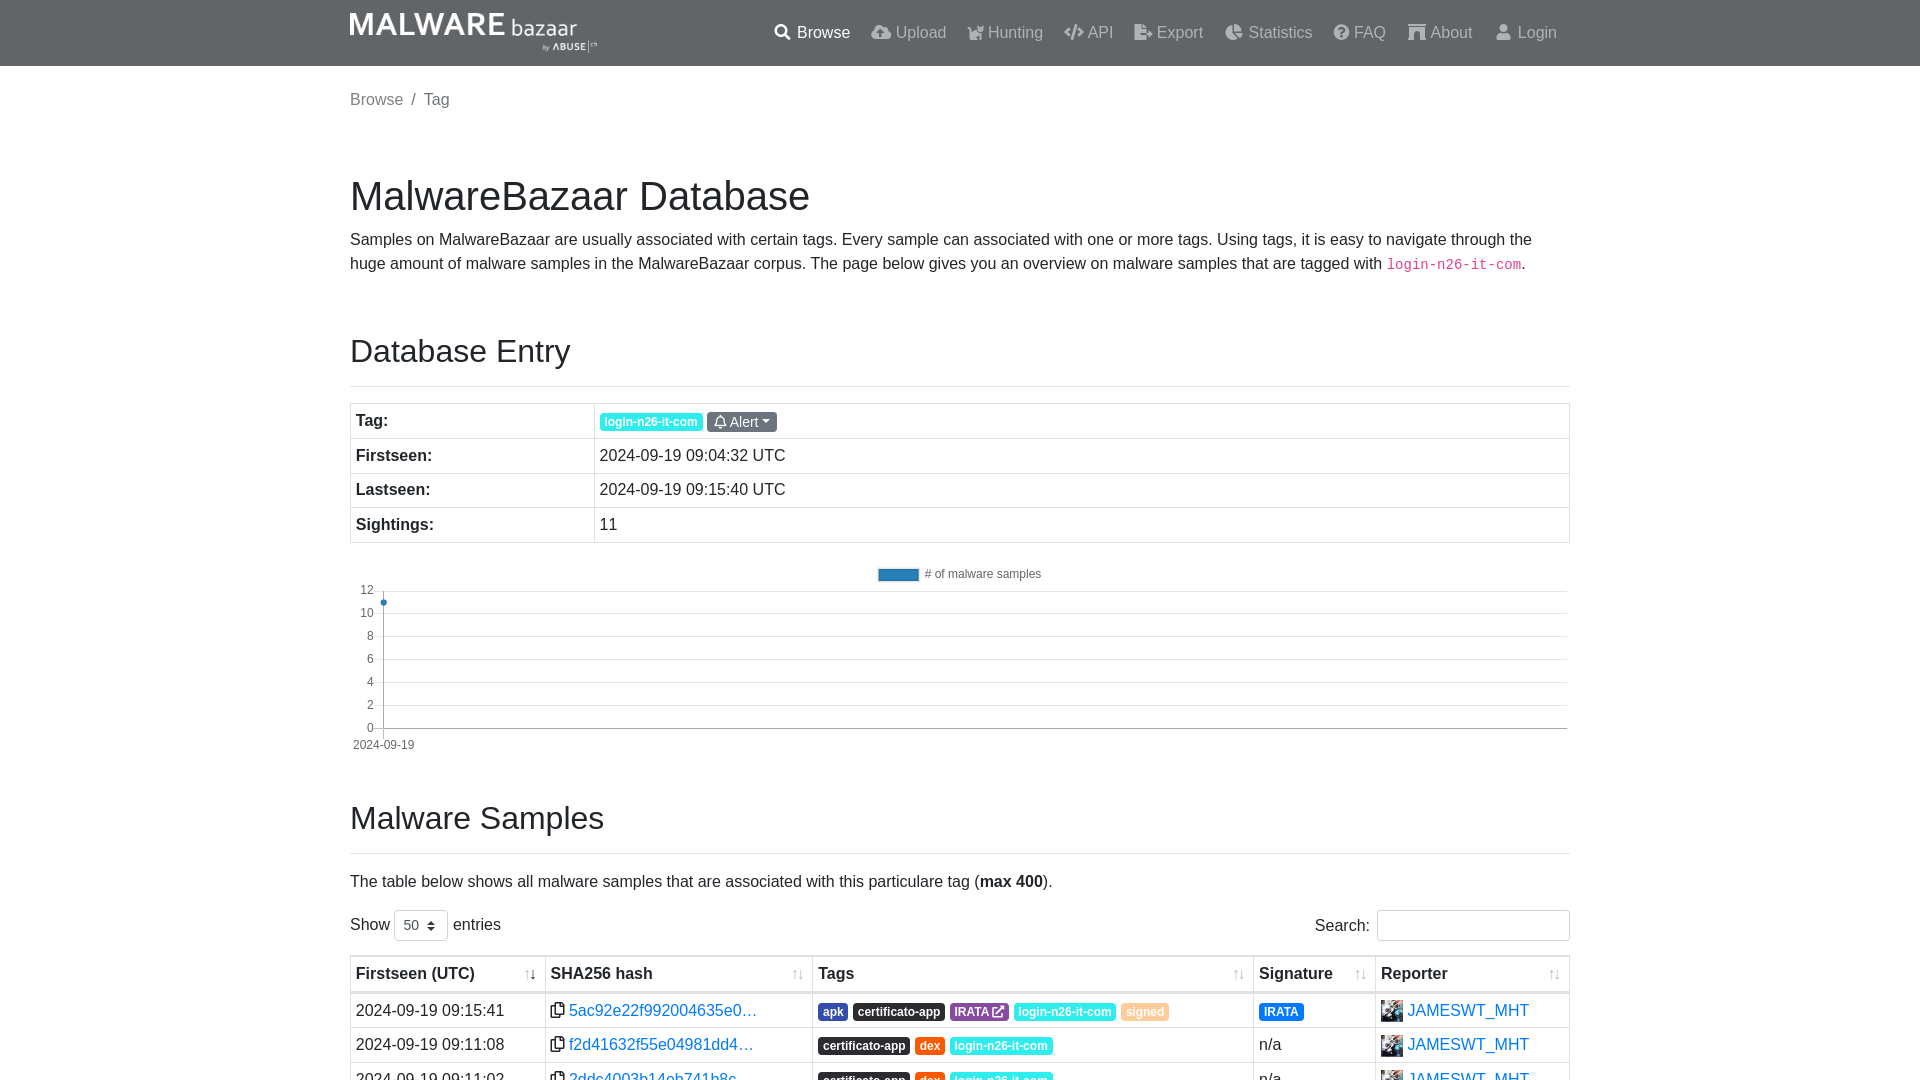
Task: Click the Sightings value 11
Action: [608, 525]
